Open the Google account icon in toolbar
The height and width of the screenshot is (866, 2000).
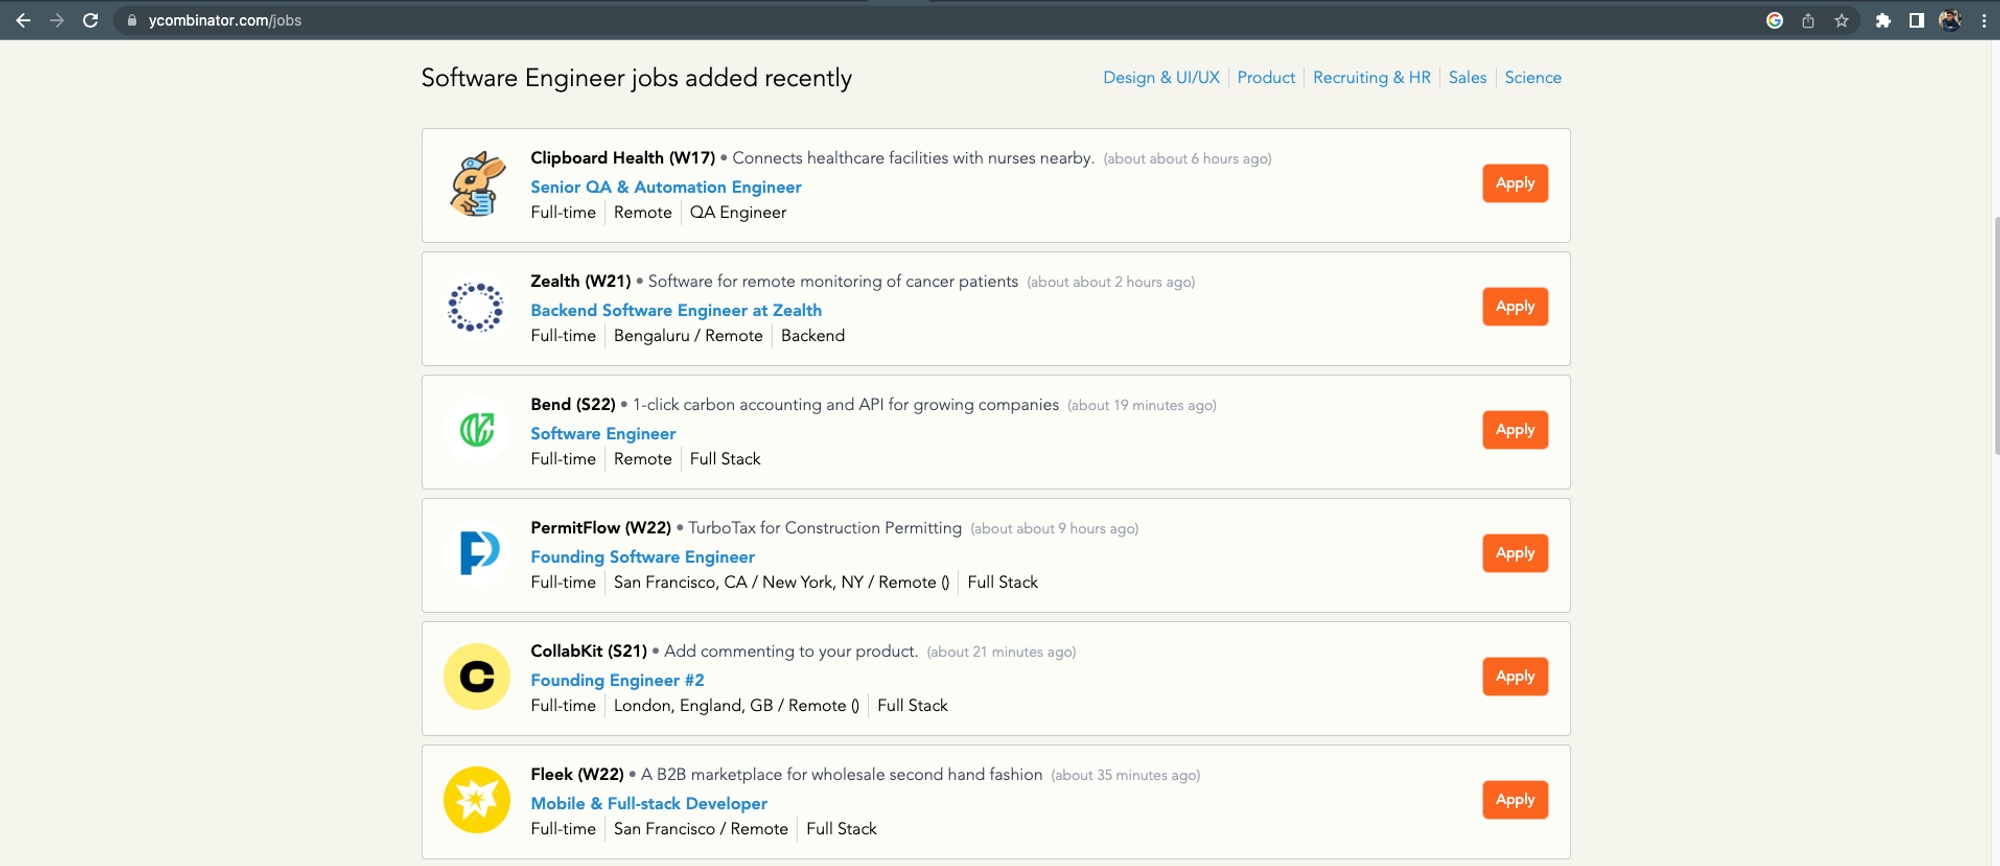click(x=1774, y=20)
